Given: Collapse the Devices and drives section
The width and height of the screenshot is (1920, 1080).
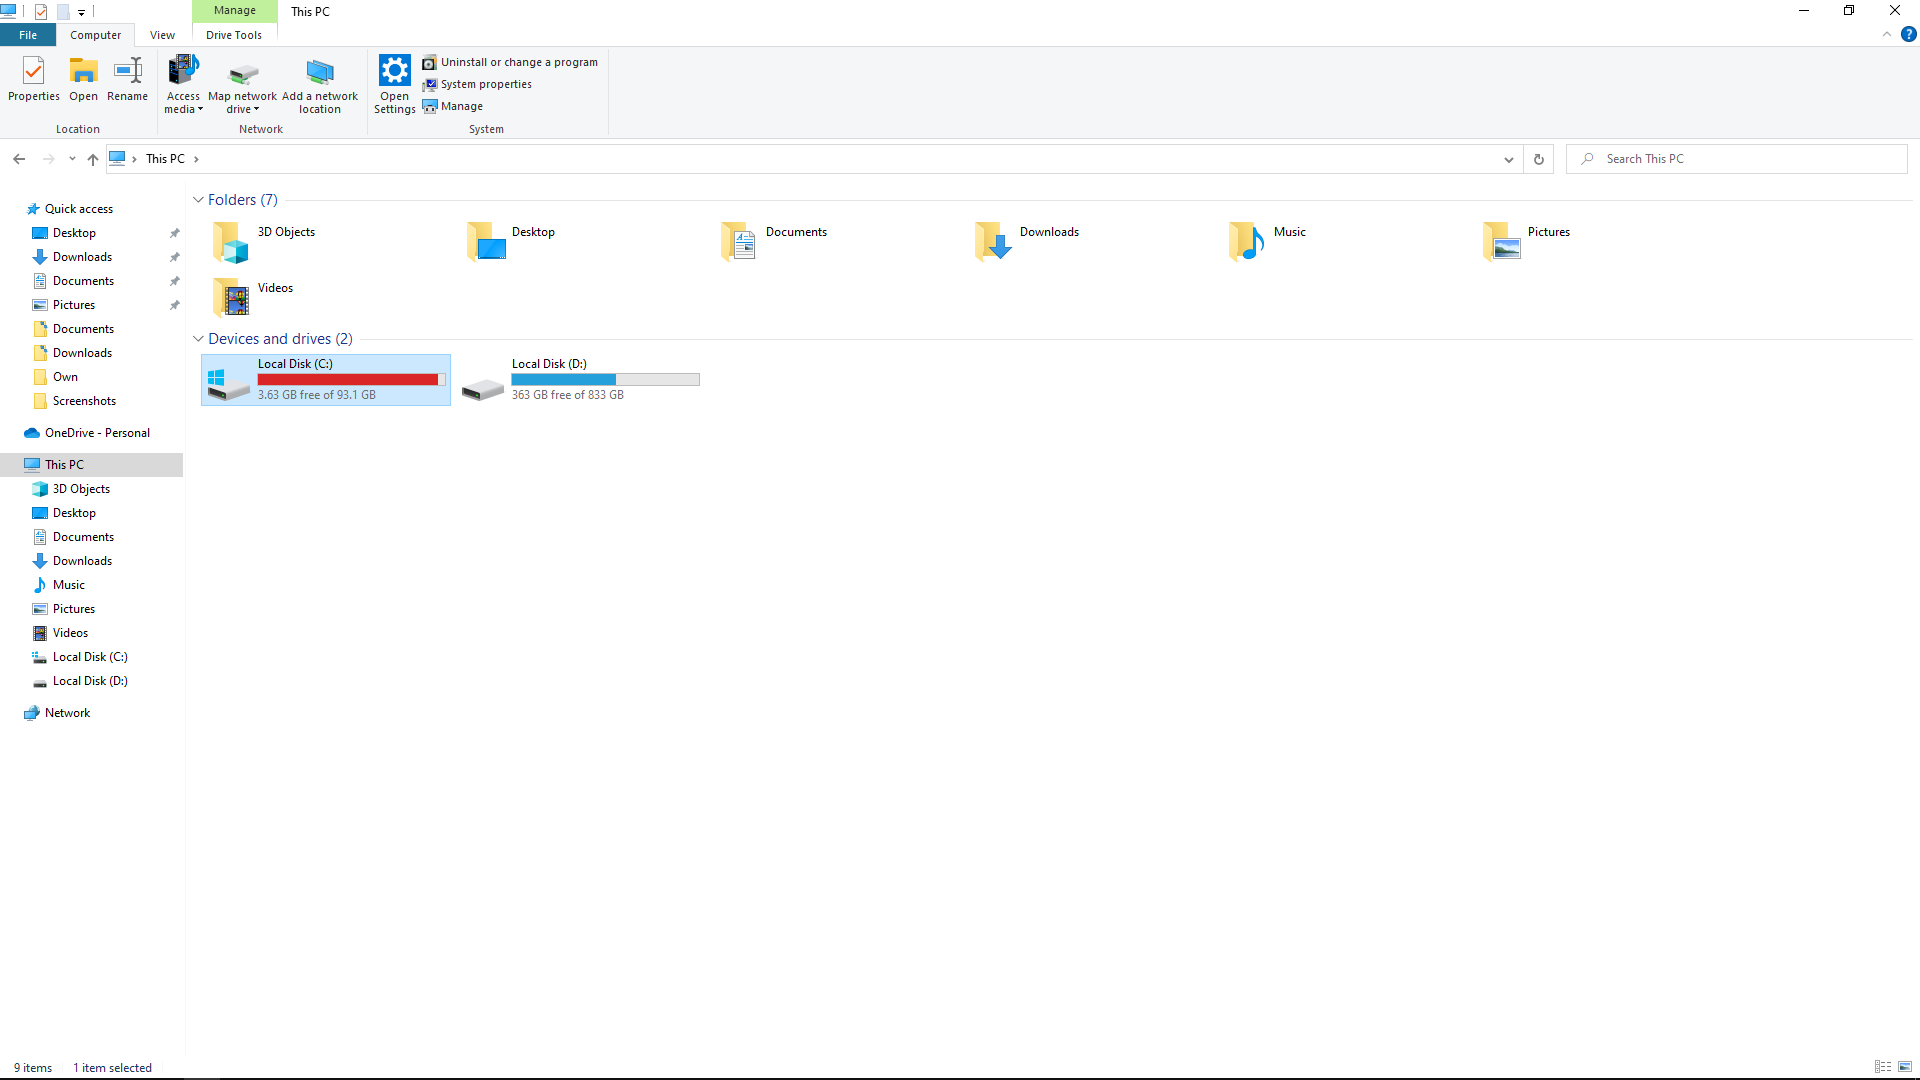Looking at the screenshot, I should 198,339.
